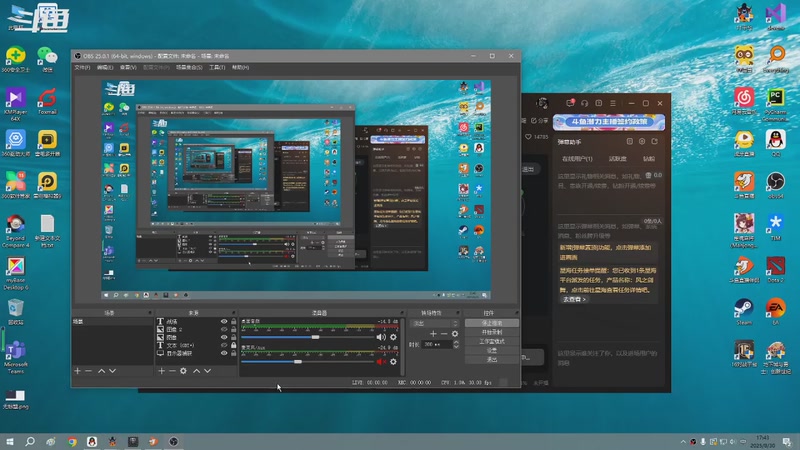Select the 图像 source row
This screenshot has height=450, width=800.
click(x=196, y=337)
